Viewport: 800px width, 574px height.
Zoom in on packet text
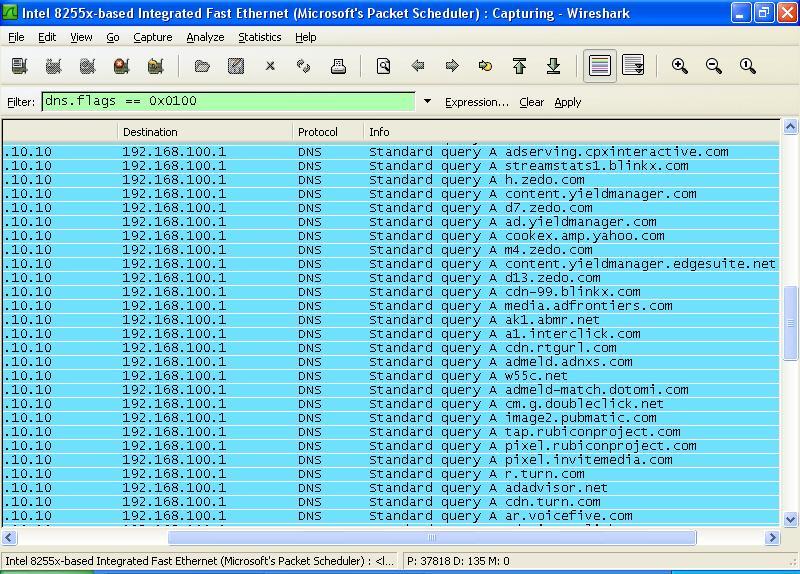[680, 66]
